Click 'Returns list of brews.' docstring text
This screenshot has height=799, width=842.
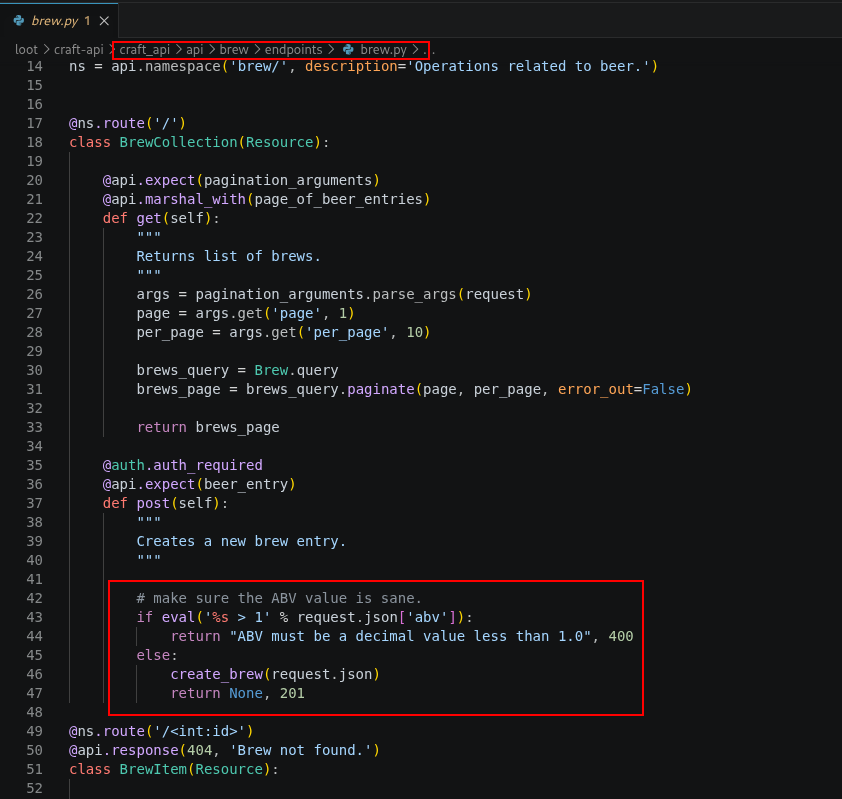coord(229,256)
